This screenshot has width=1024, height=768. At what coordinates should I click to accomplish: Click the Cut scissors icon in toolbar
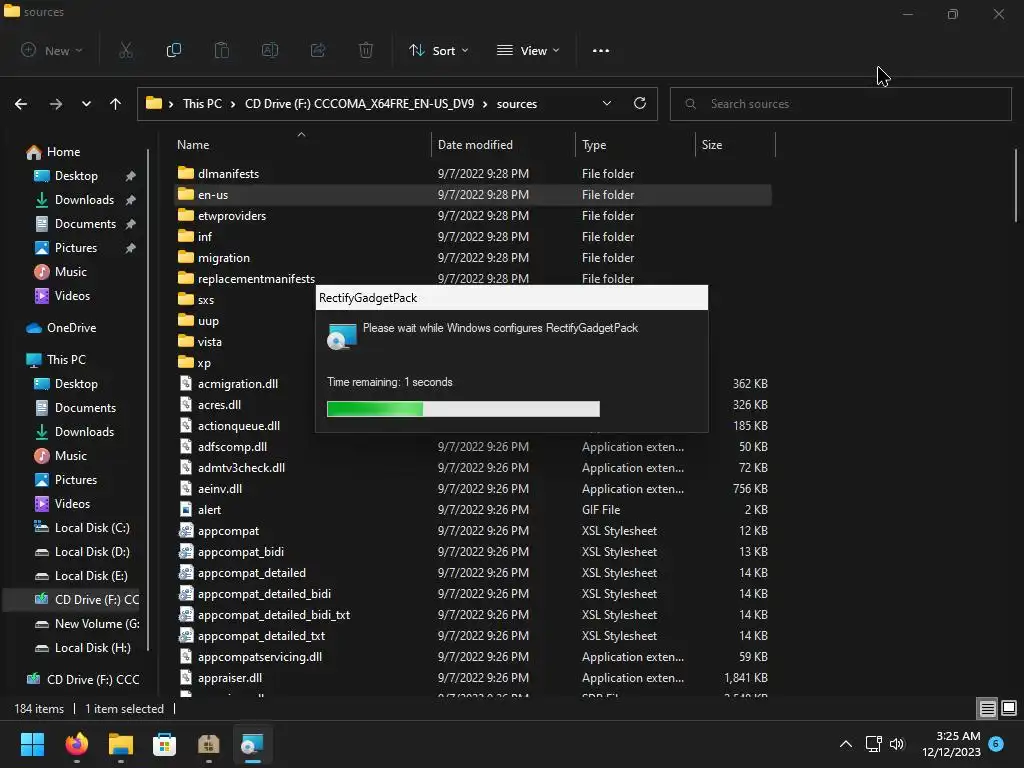(125, 50)
